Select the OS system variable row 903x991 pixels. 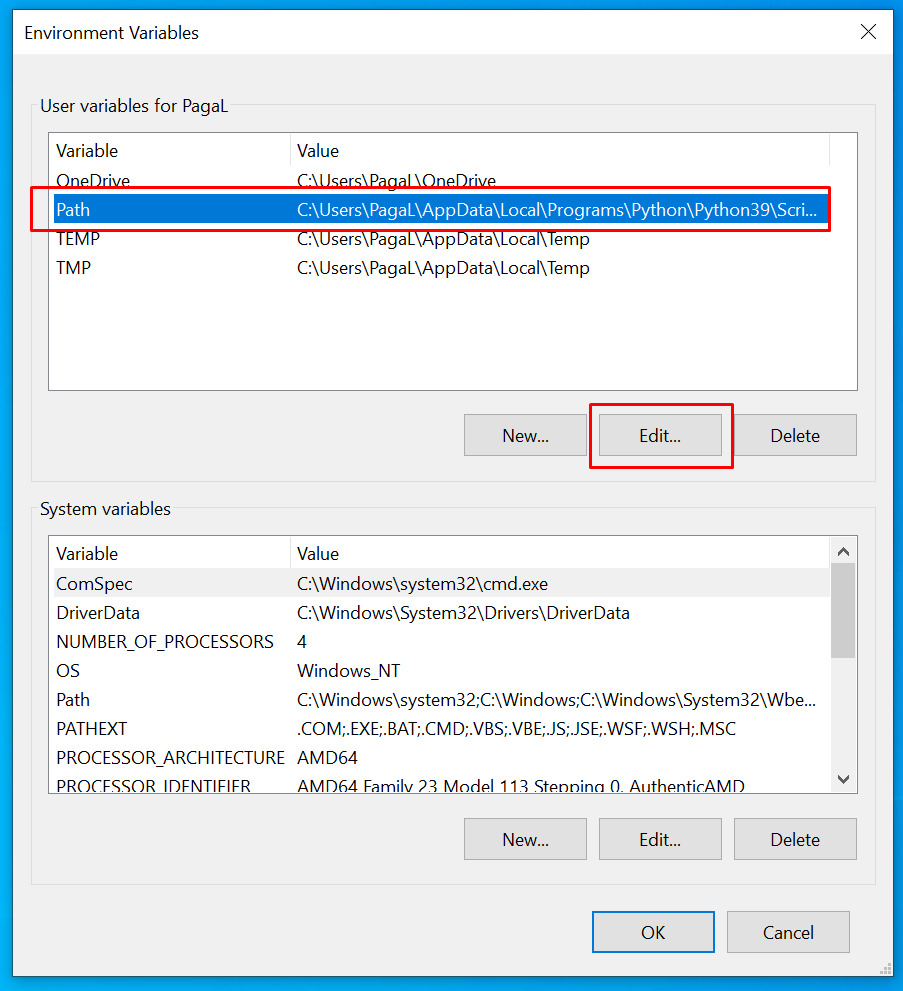point(68,671)
